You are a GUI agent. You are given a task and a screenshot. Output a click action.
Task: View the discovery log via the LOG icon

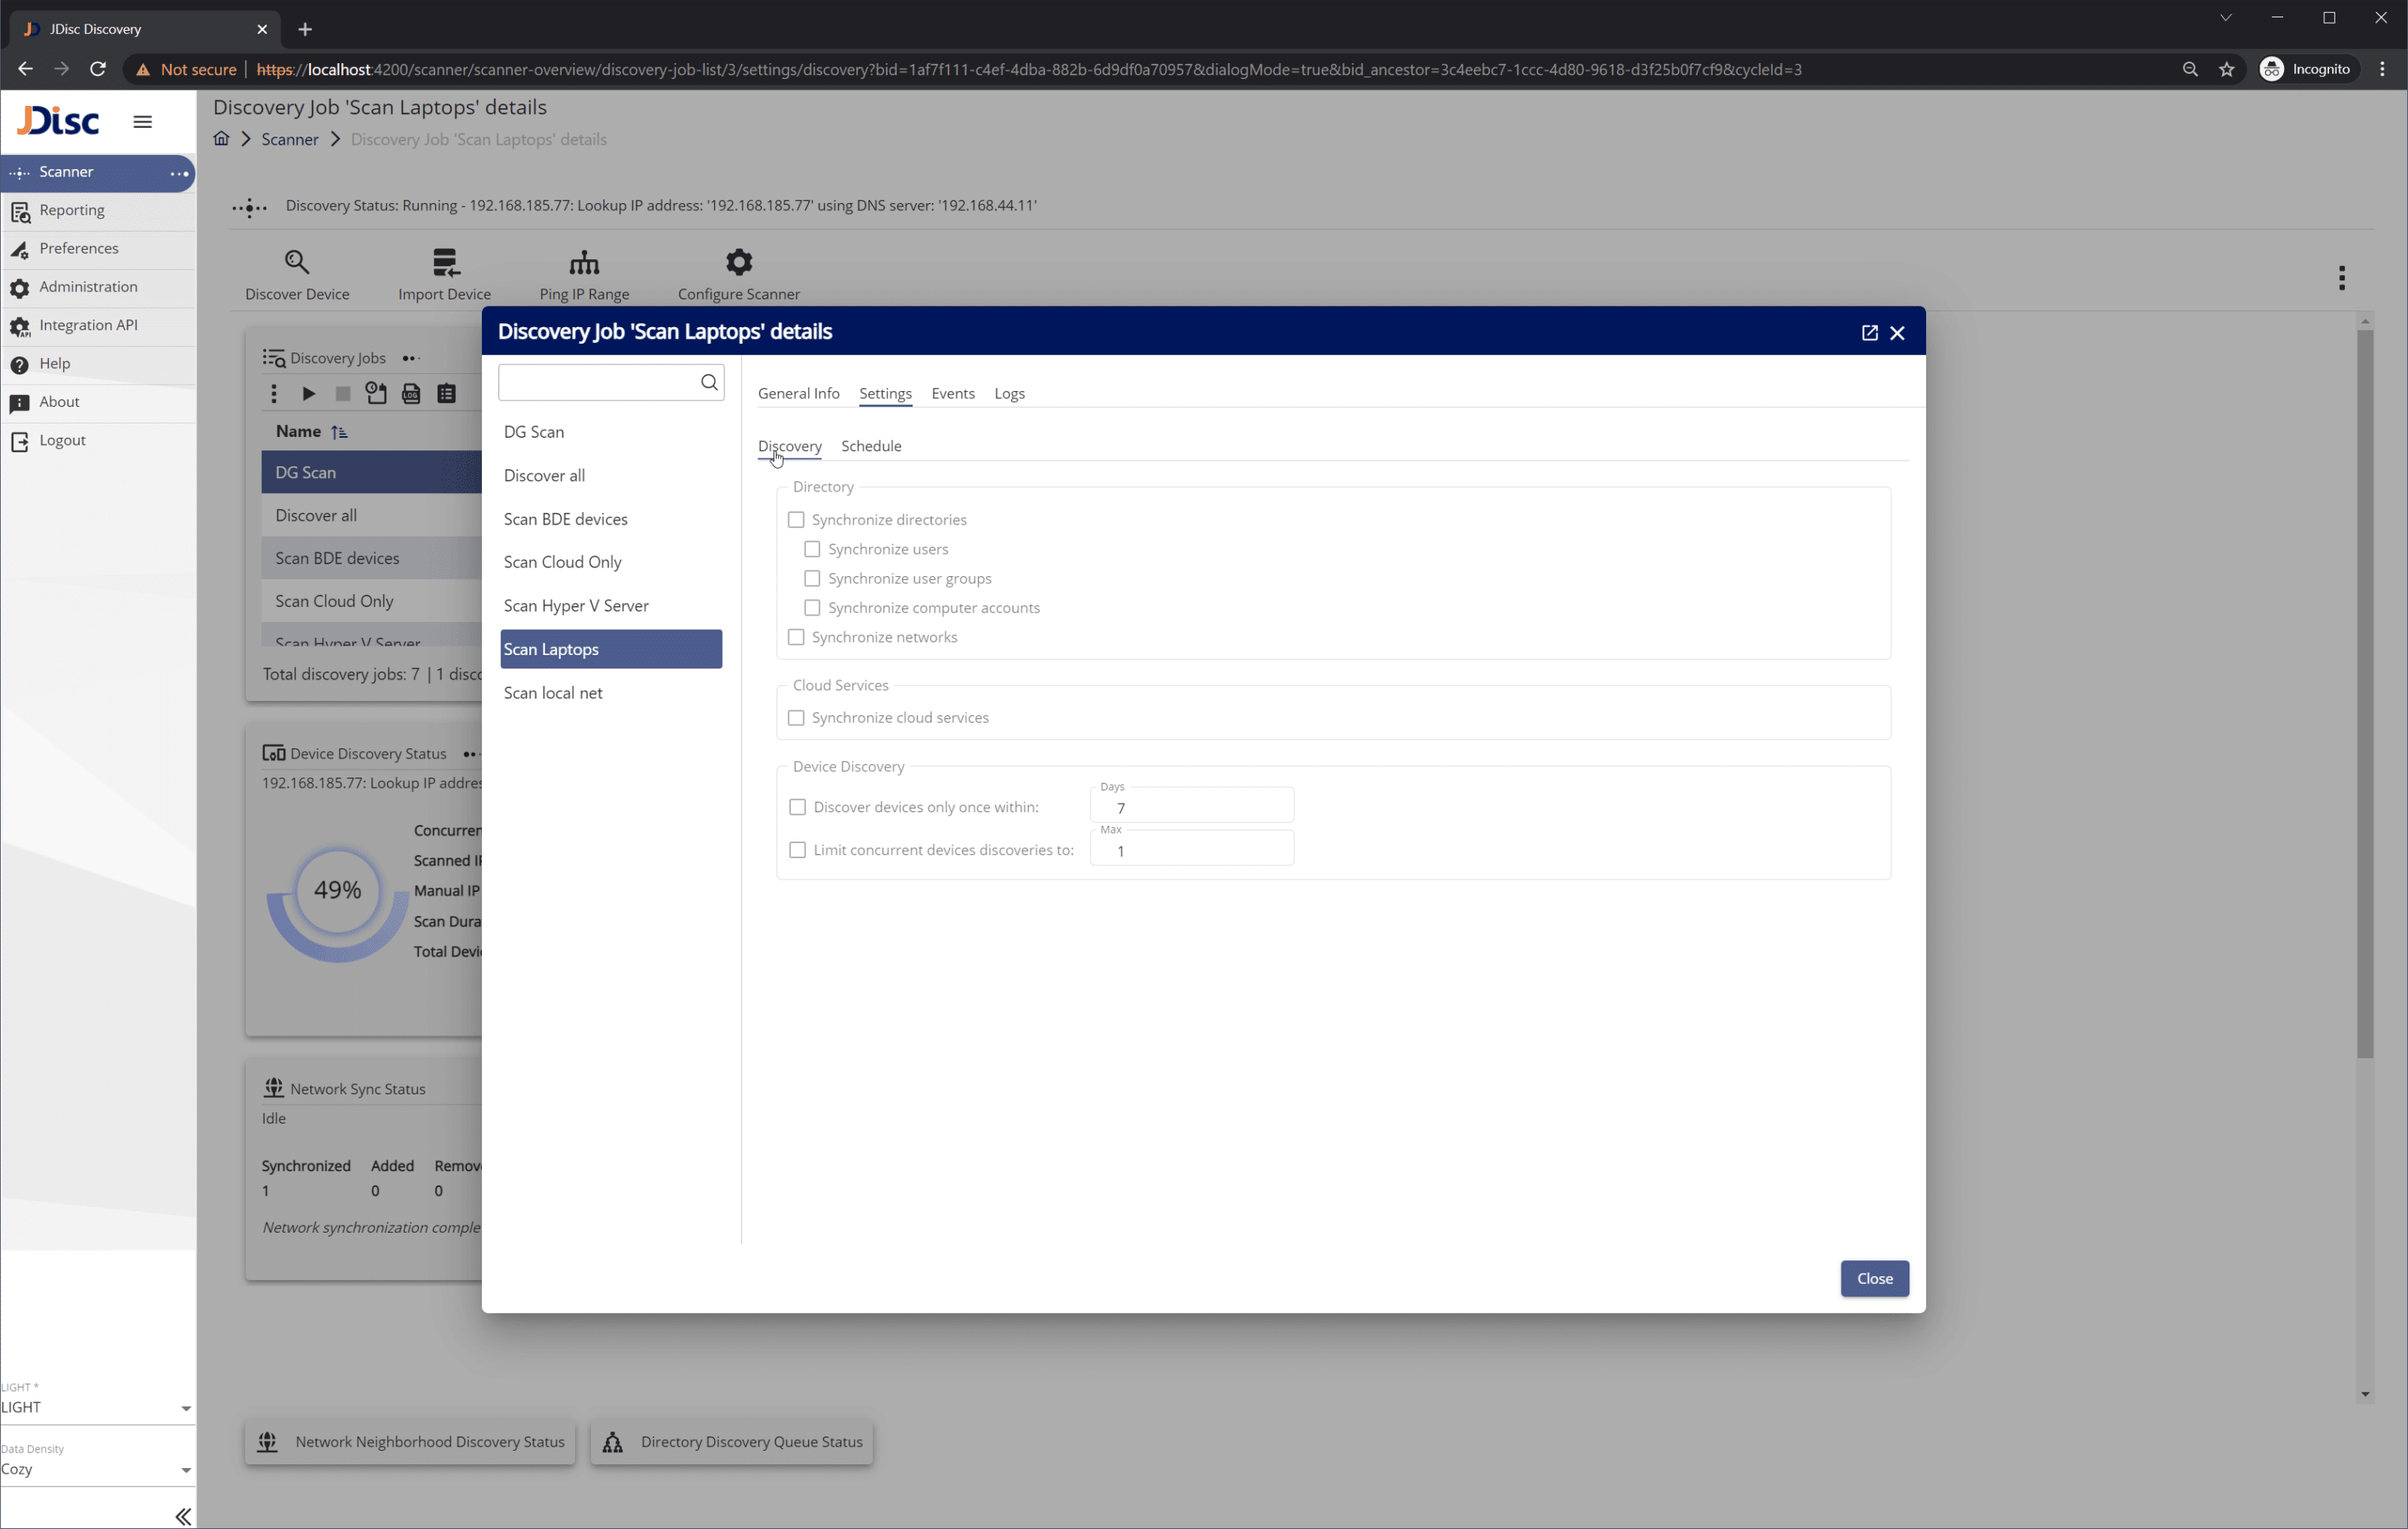click(411, 394)
